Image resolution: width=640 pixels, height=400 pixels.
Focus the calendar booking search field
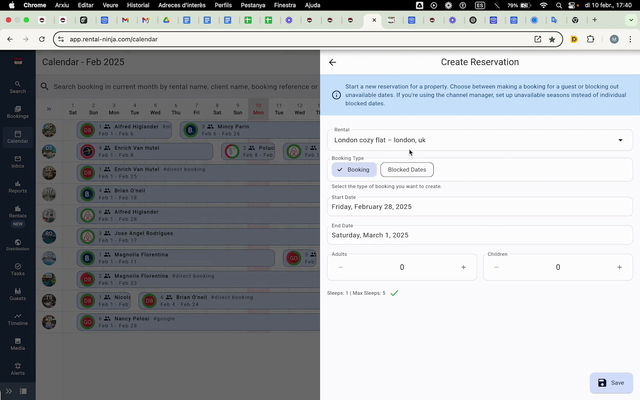tap(180, 87)
